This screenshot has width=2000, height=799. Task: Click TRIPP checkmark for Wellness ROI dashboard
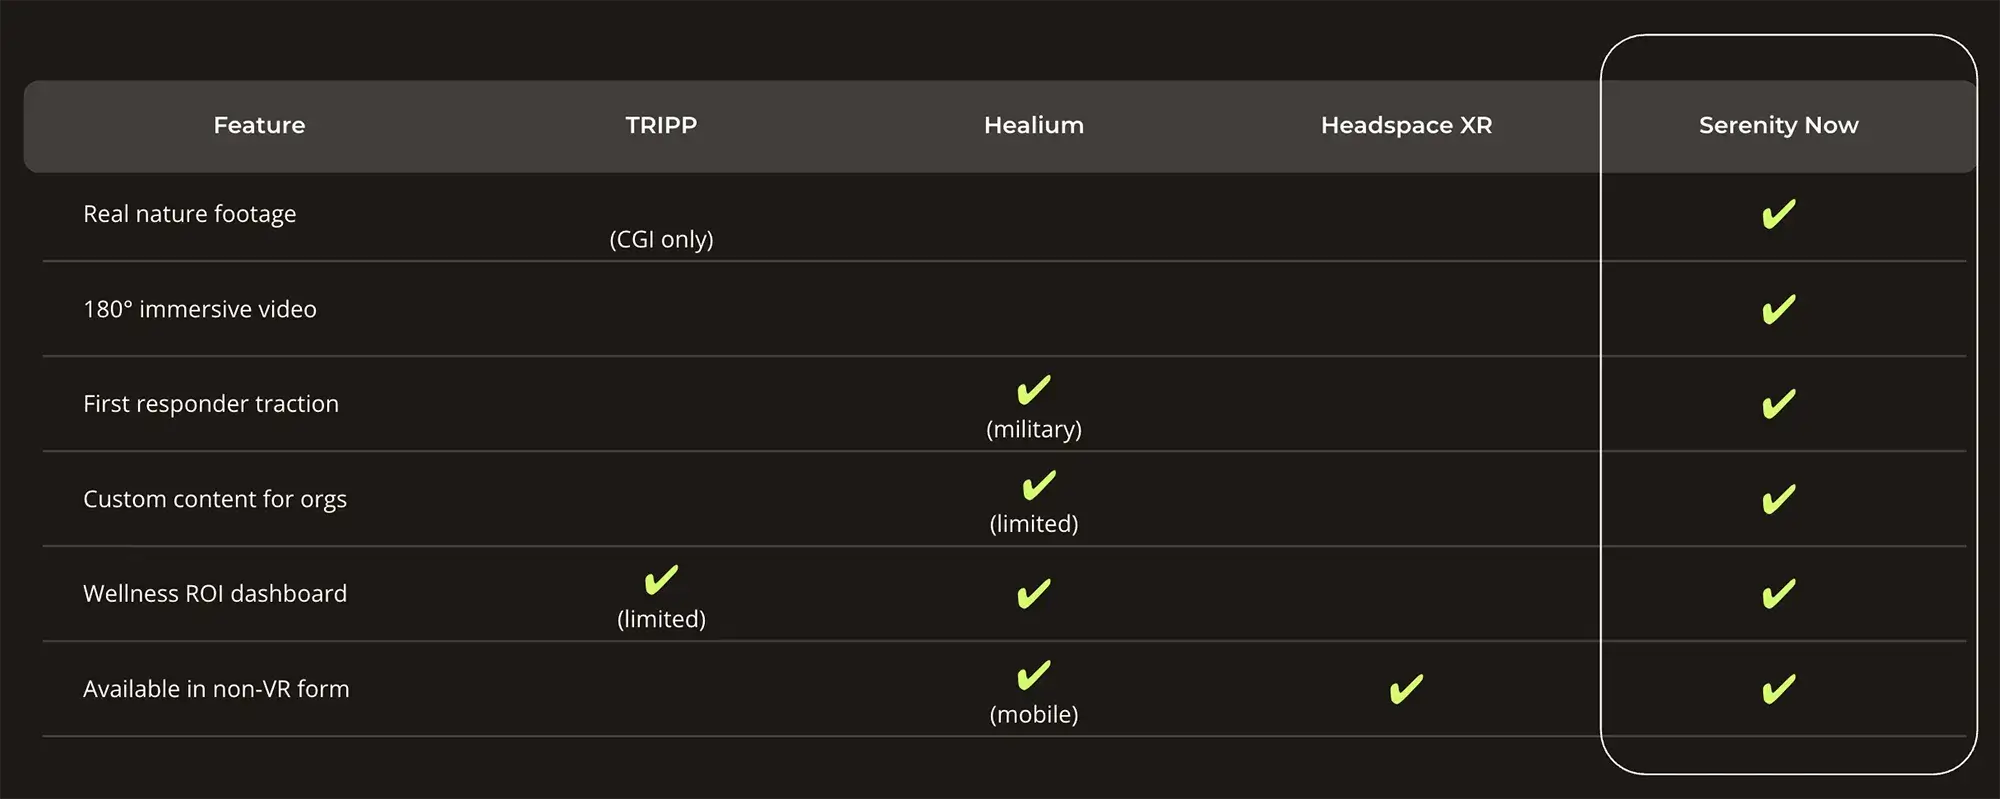[x=661, y=580]
